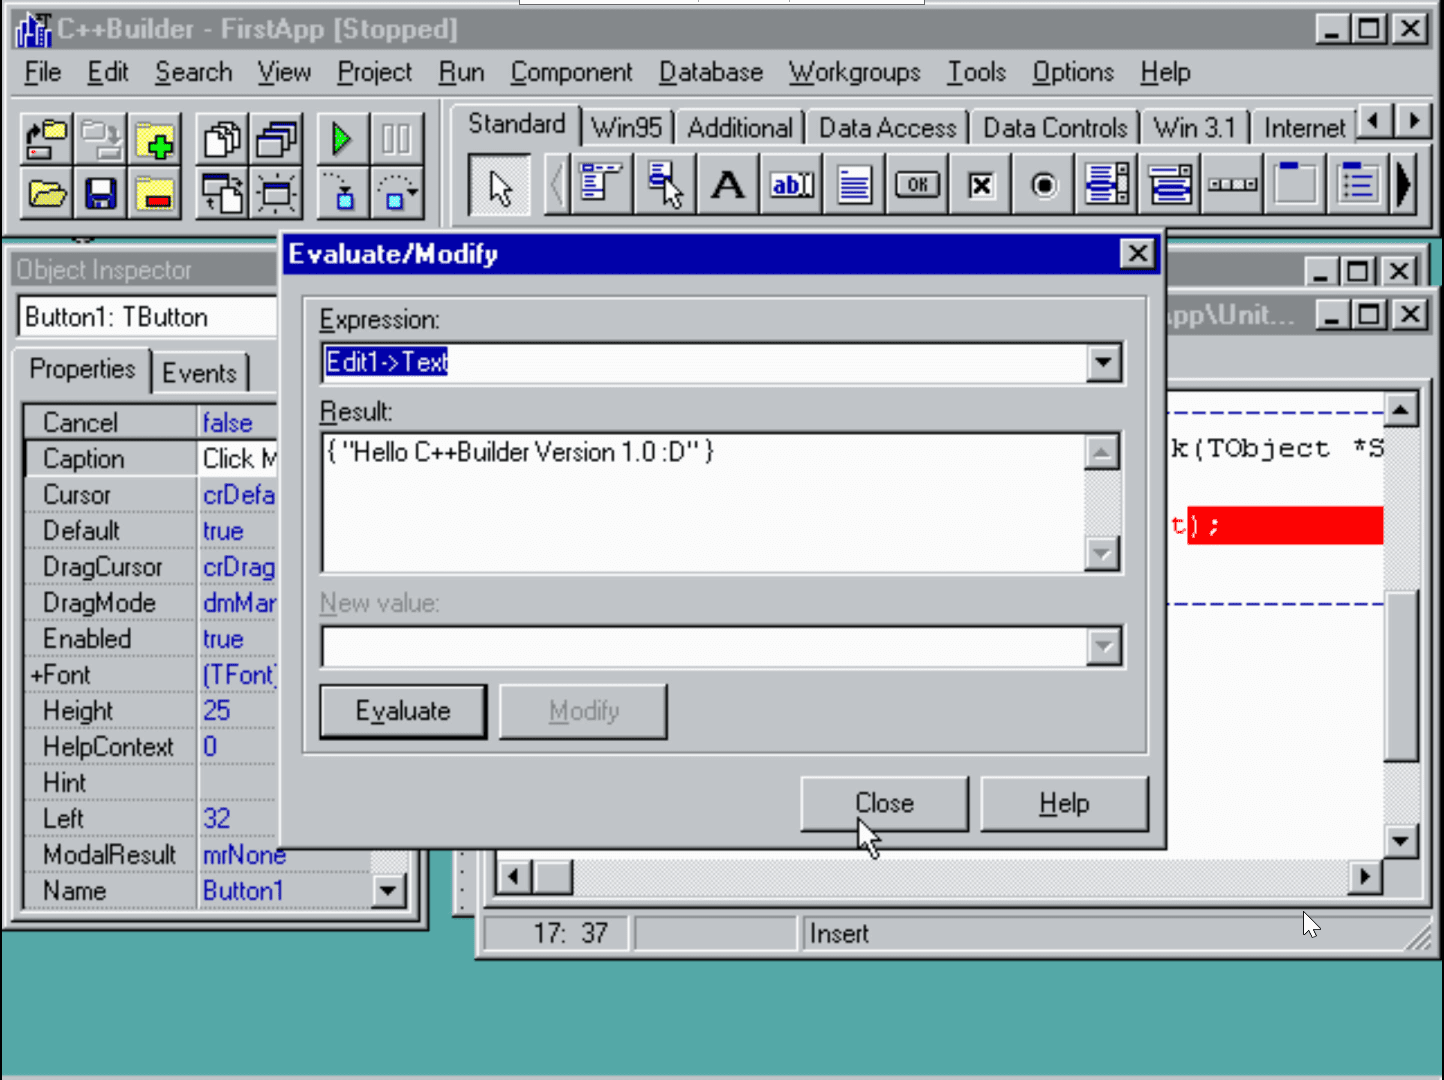Click the Enabled property value true

click(x=223, y=640)
